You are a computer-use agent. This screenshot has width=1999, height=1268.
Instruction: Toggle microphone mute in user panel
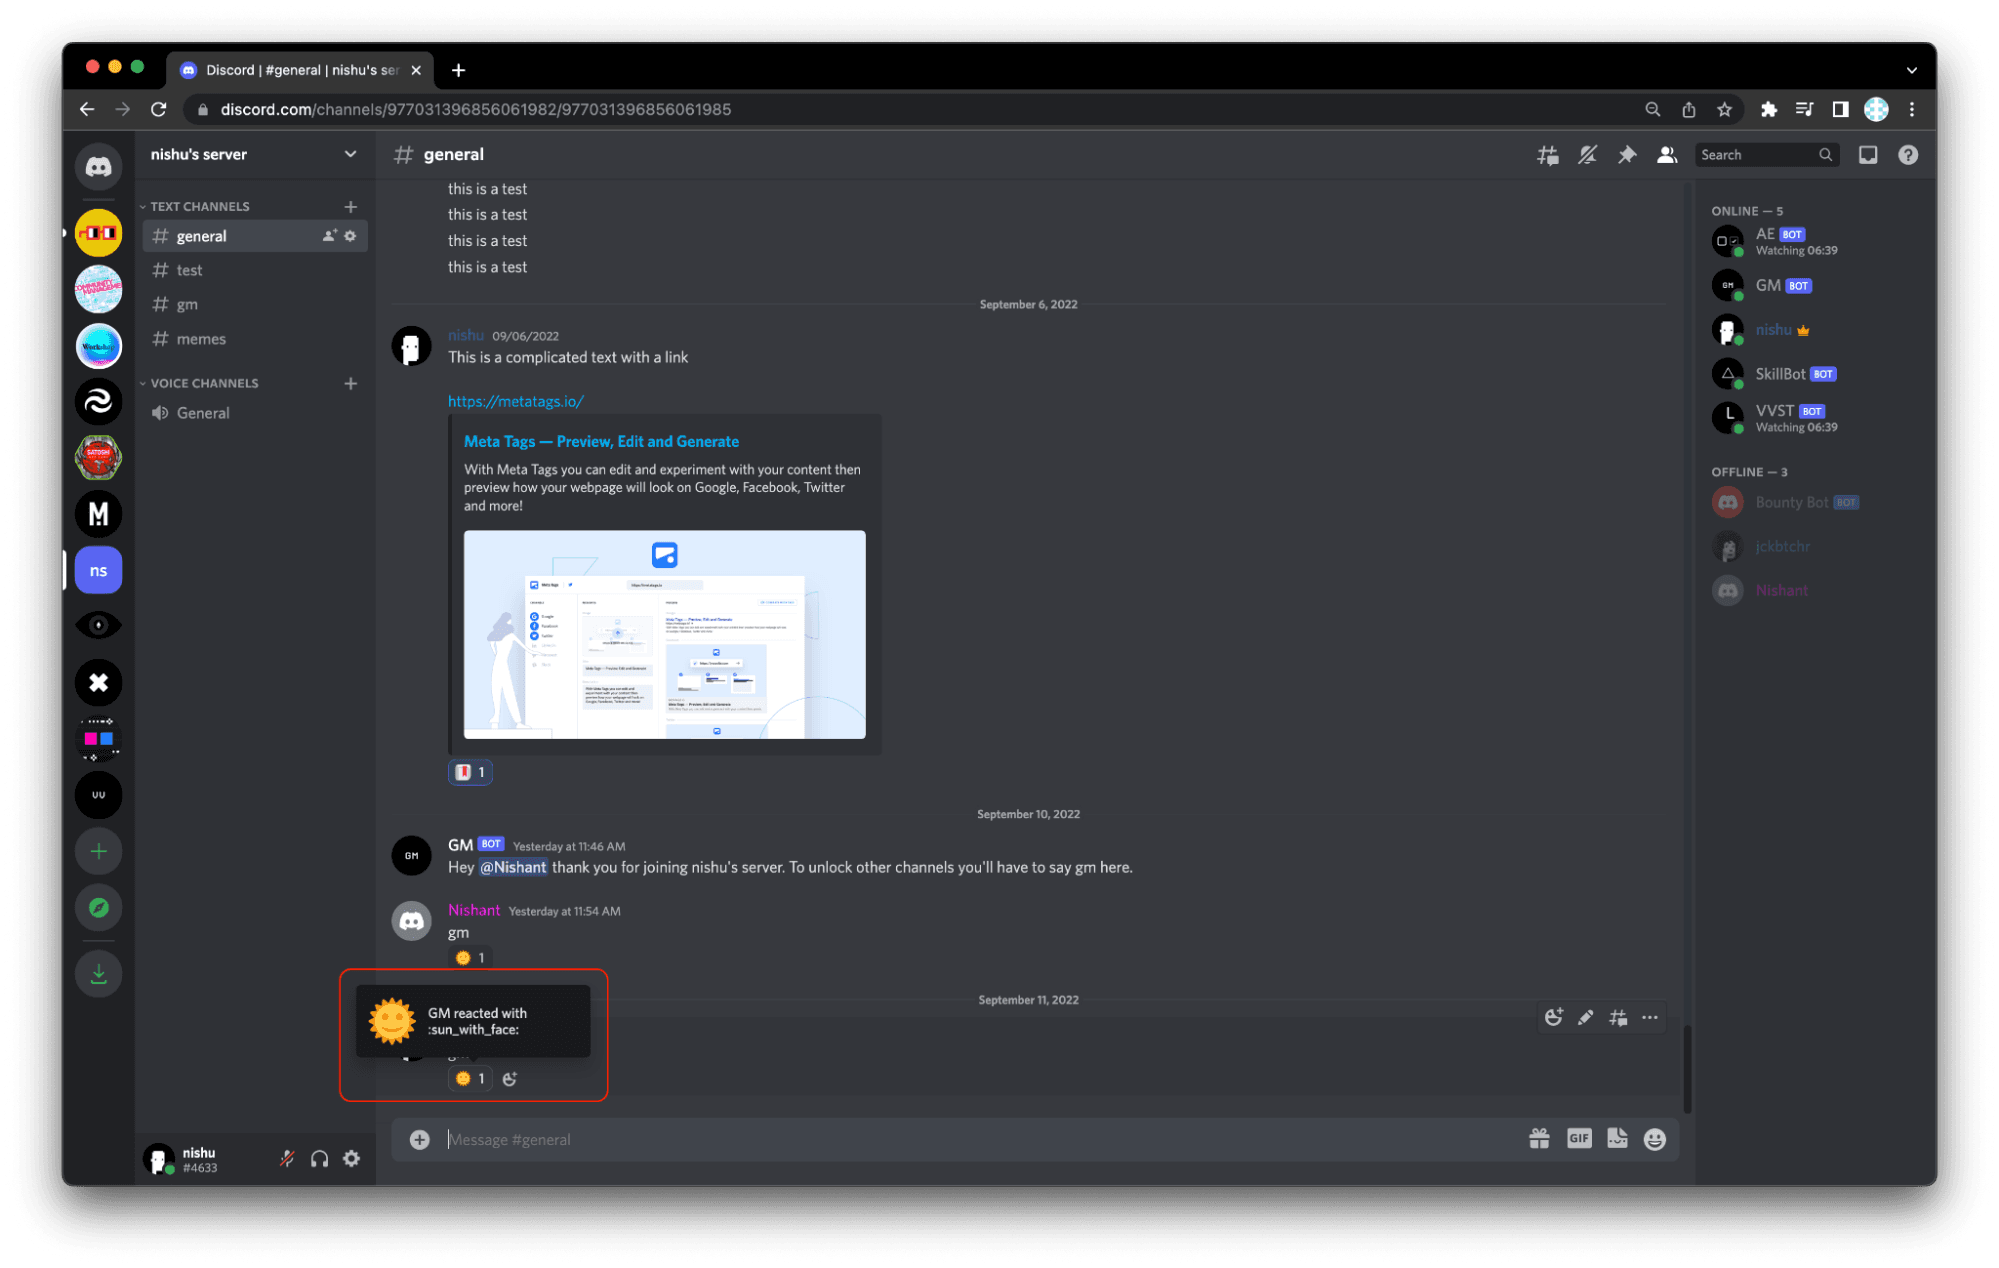[287, 1159]
